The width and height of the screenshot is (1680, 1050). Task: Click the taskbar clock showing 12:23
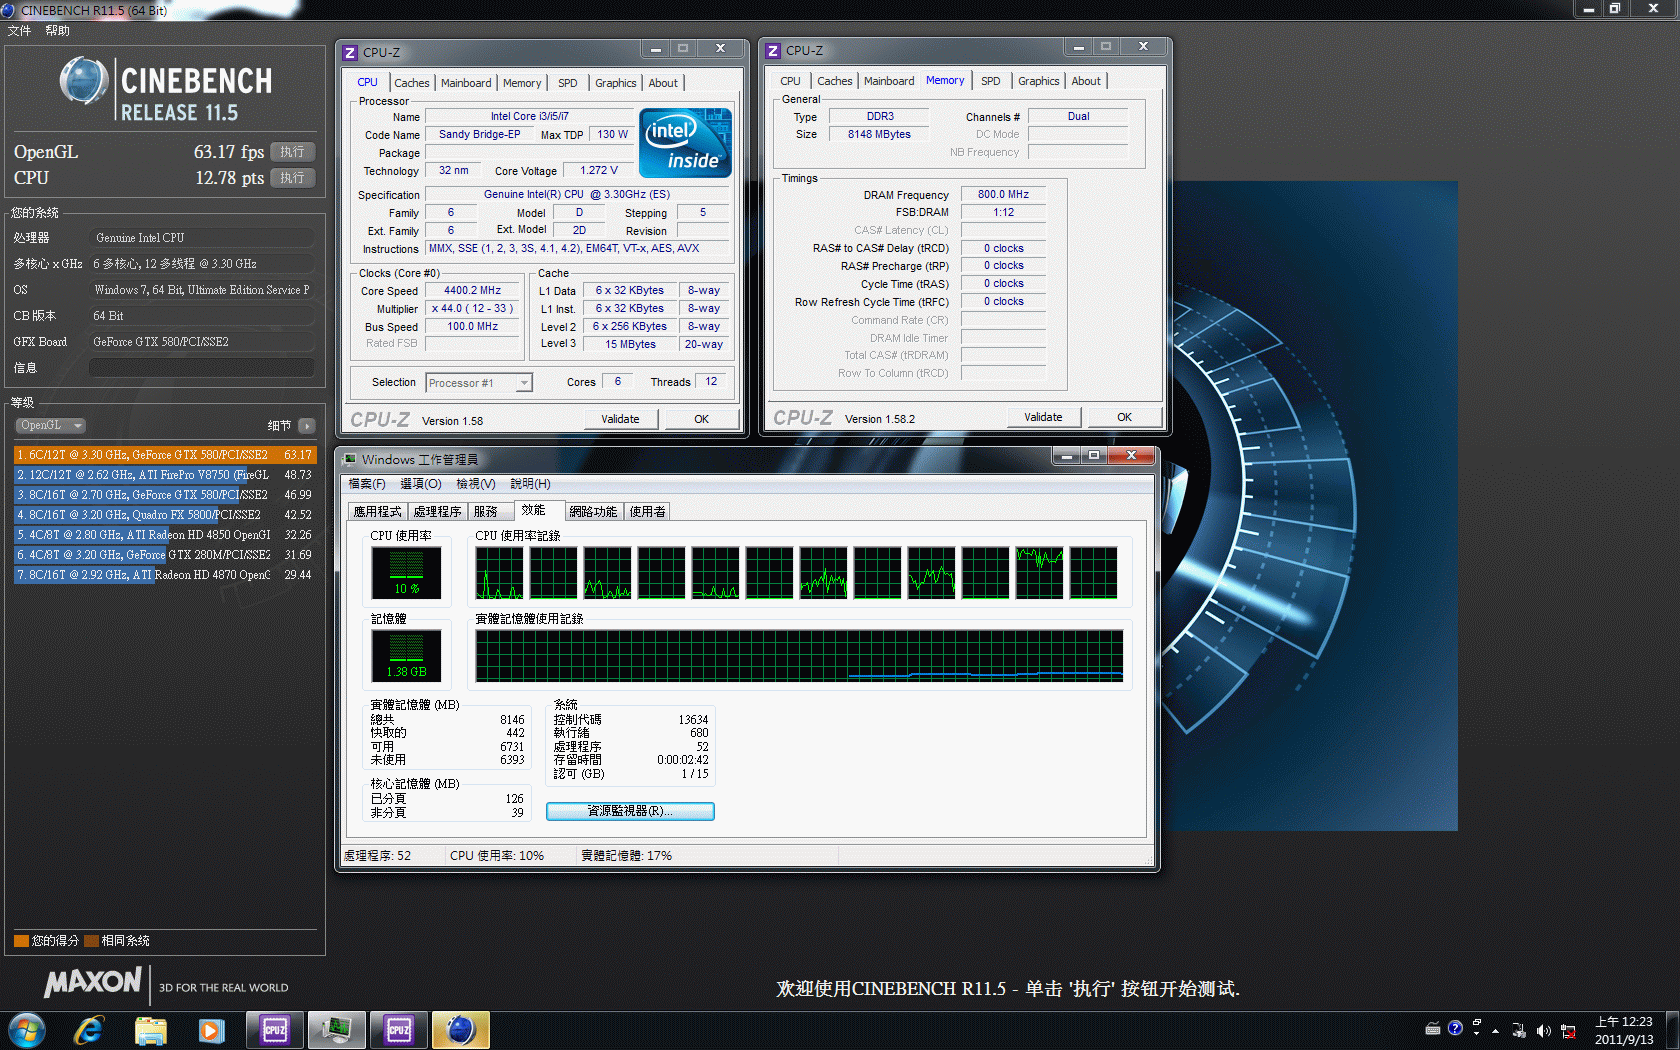(x=1623, y=1030)
